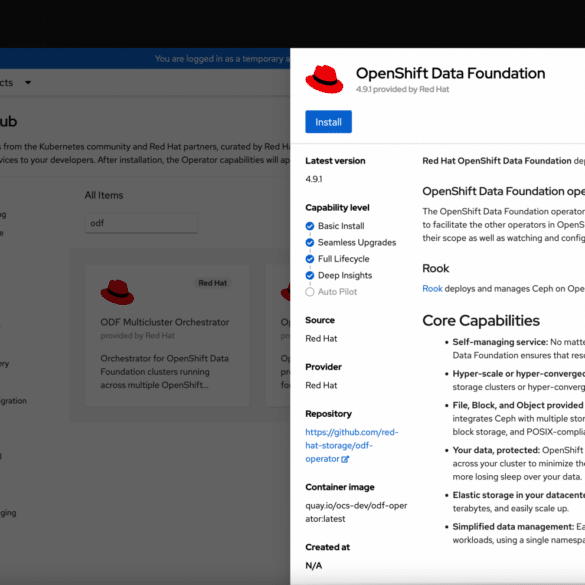Click the ODF Multicluster Orchestrator hat logo
The image size is (585, 585).
pyautogui.click(x=117, y=292)
